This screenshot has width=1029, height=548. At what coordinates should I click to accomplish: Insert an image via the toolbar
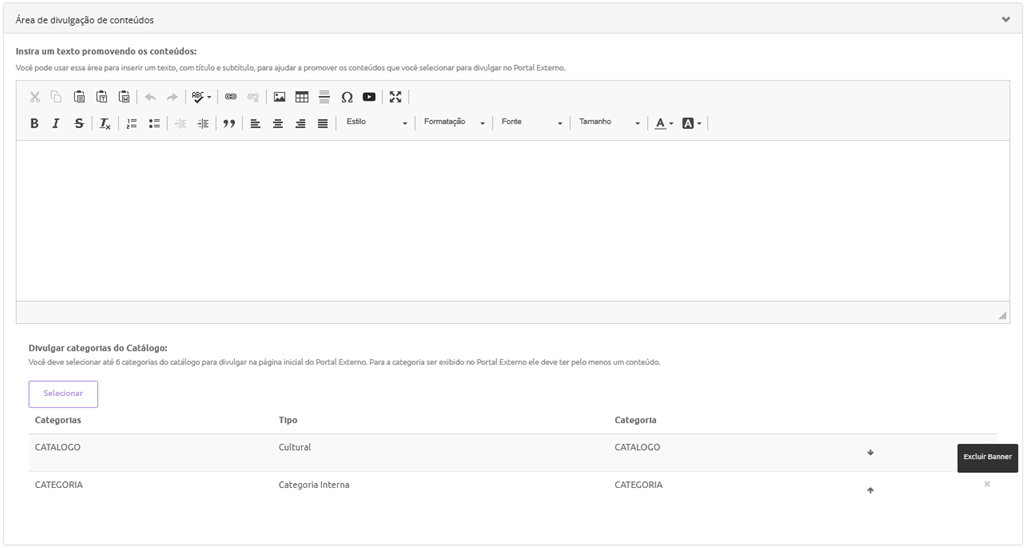click(280, 97)
